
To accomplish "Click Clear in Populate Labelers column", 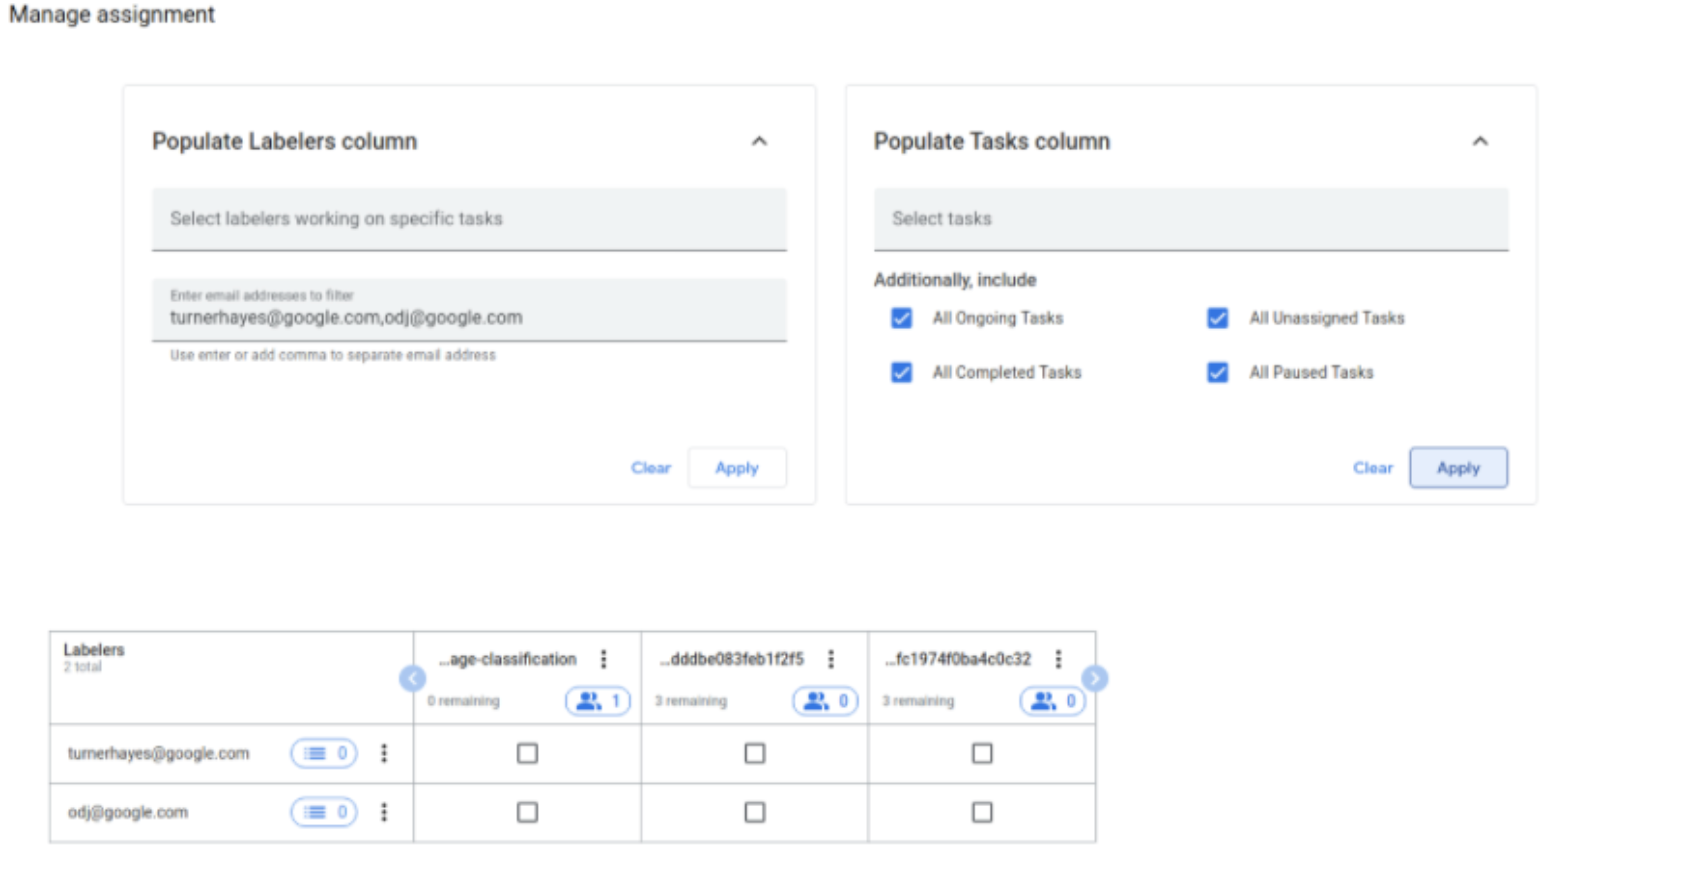I will click(650, 468).
